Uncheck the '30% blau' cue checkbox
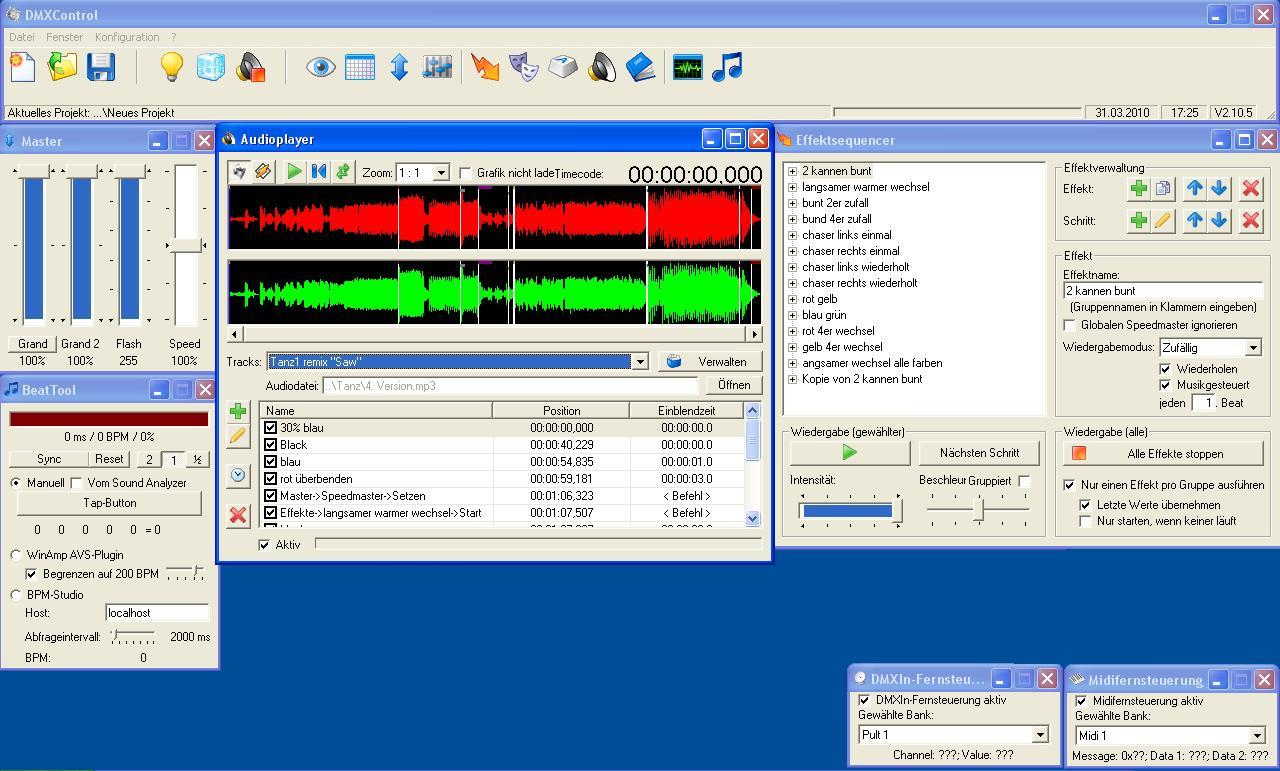This screenshot has width=1280, height=771. tap(270, 428)
